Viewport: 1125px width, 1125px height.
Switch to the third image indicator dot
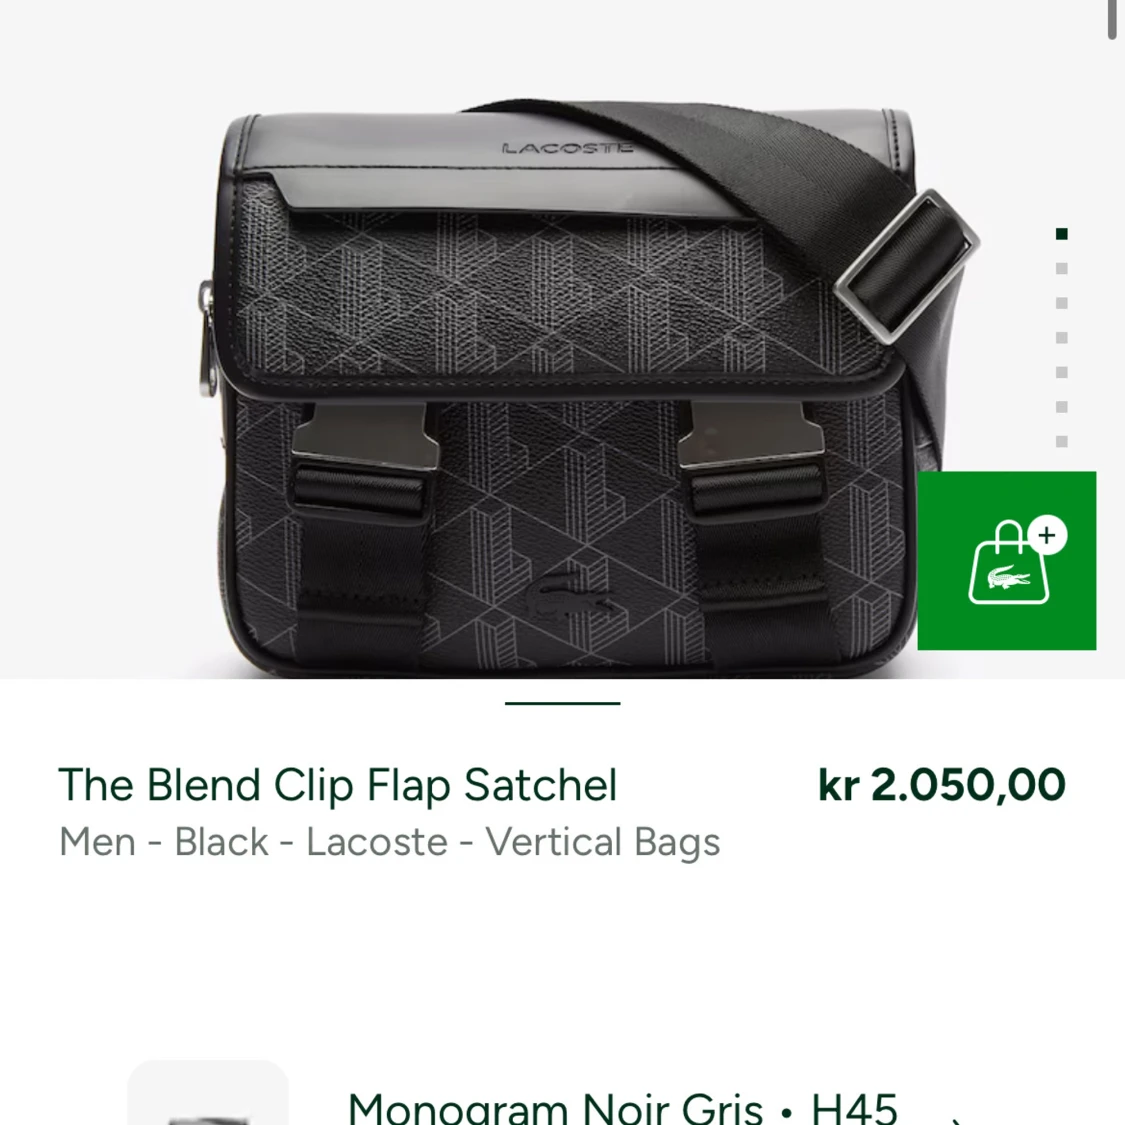[x=1062, y=303]
